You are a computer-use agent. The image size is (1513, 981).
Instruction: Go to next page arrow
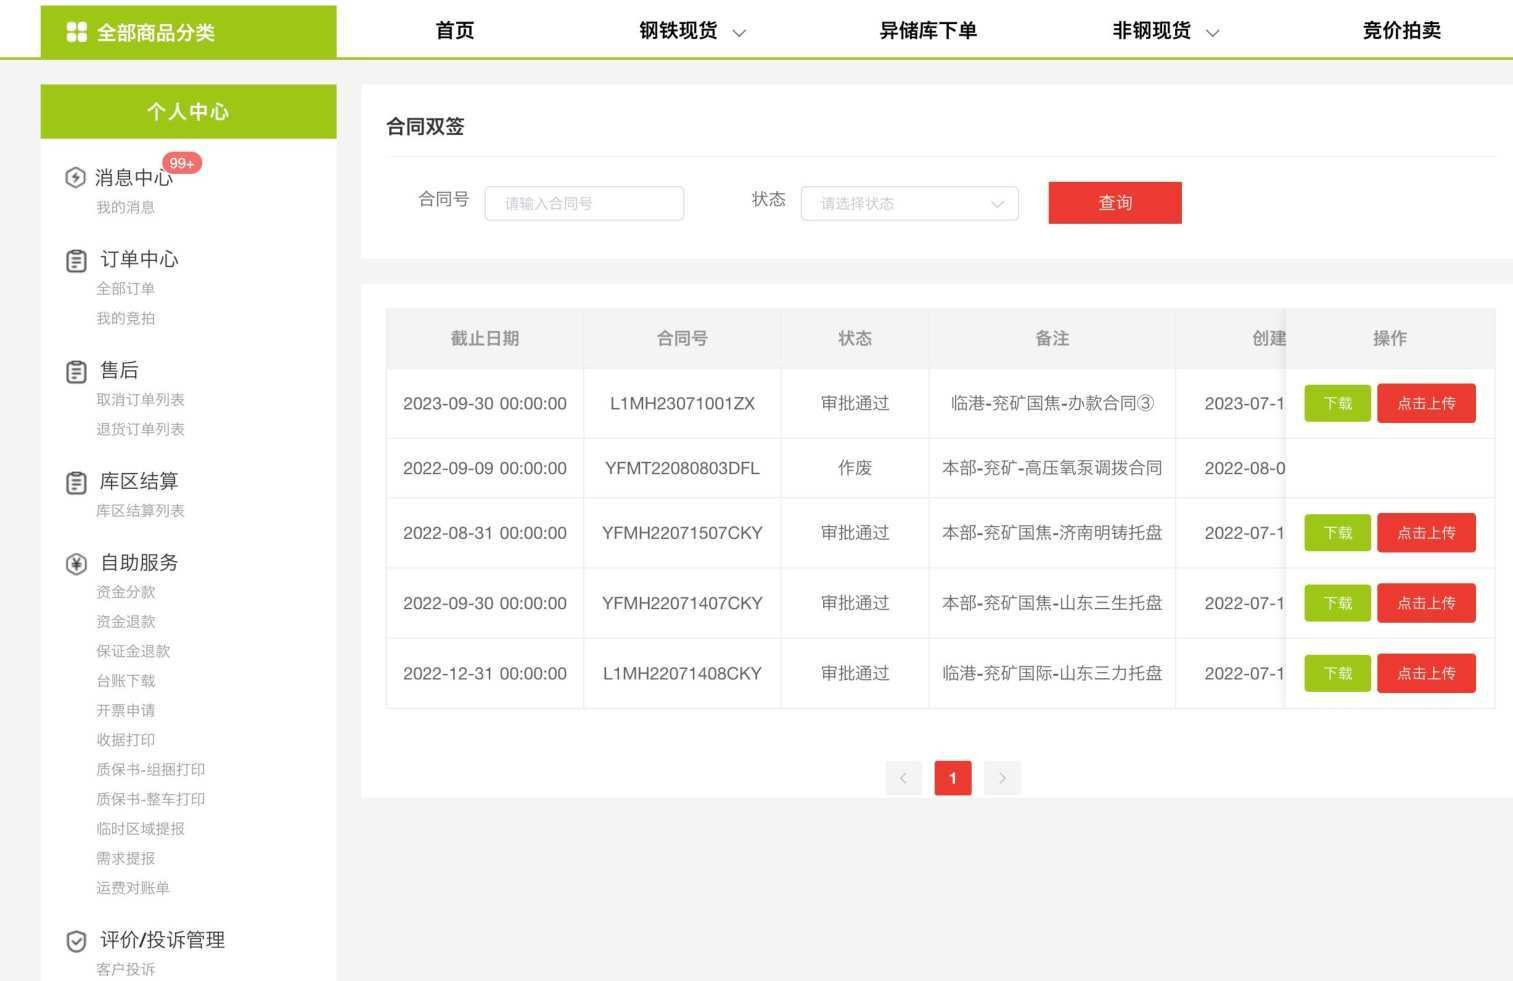pos(1002,778)
